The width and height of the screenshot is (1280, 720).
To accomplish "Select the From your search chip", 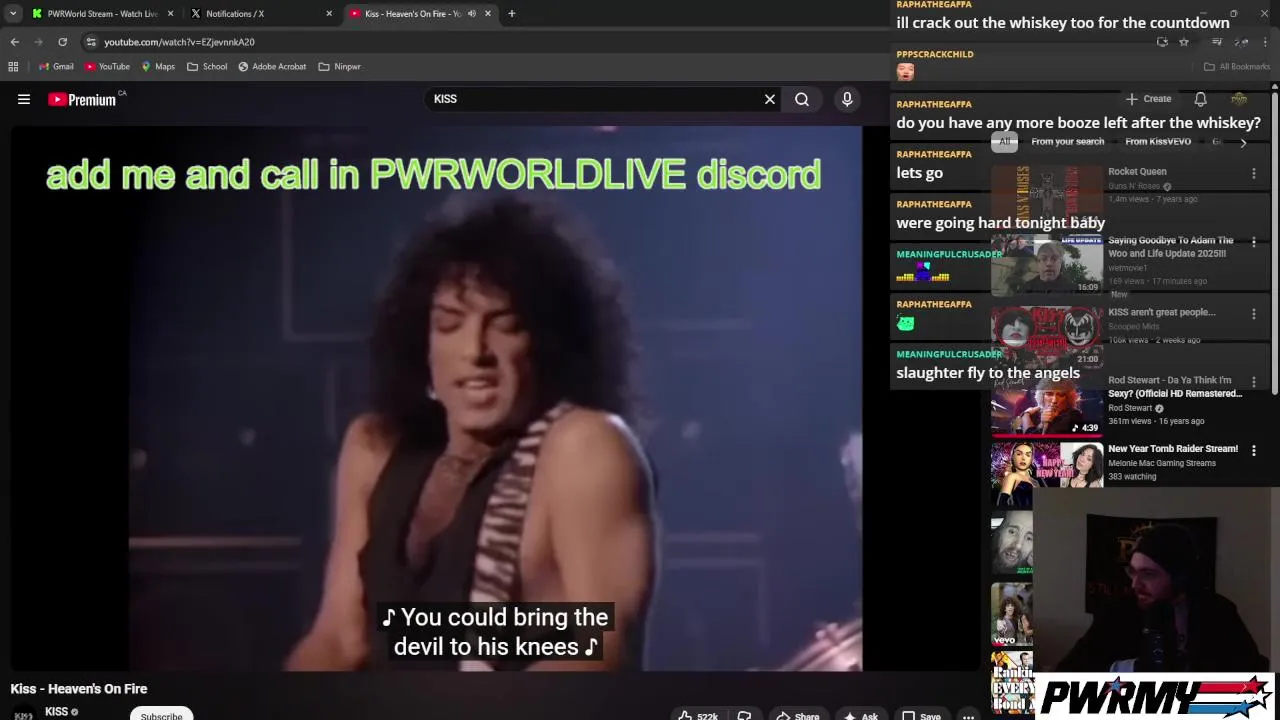I will pyautogui.click(x=1068, y=142).
